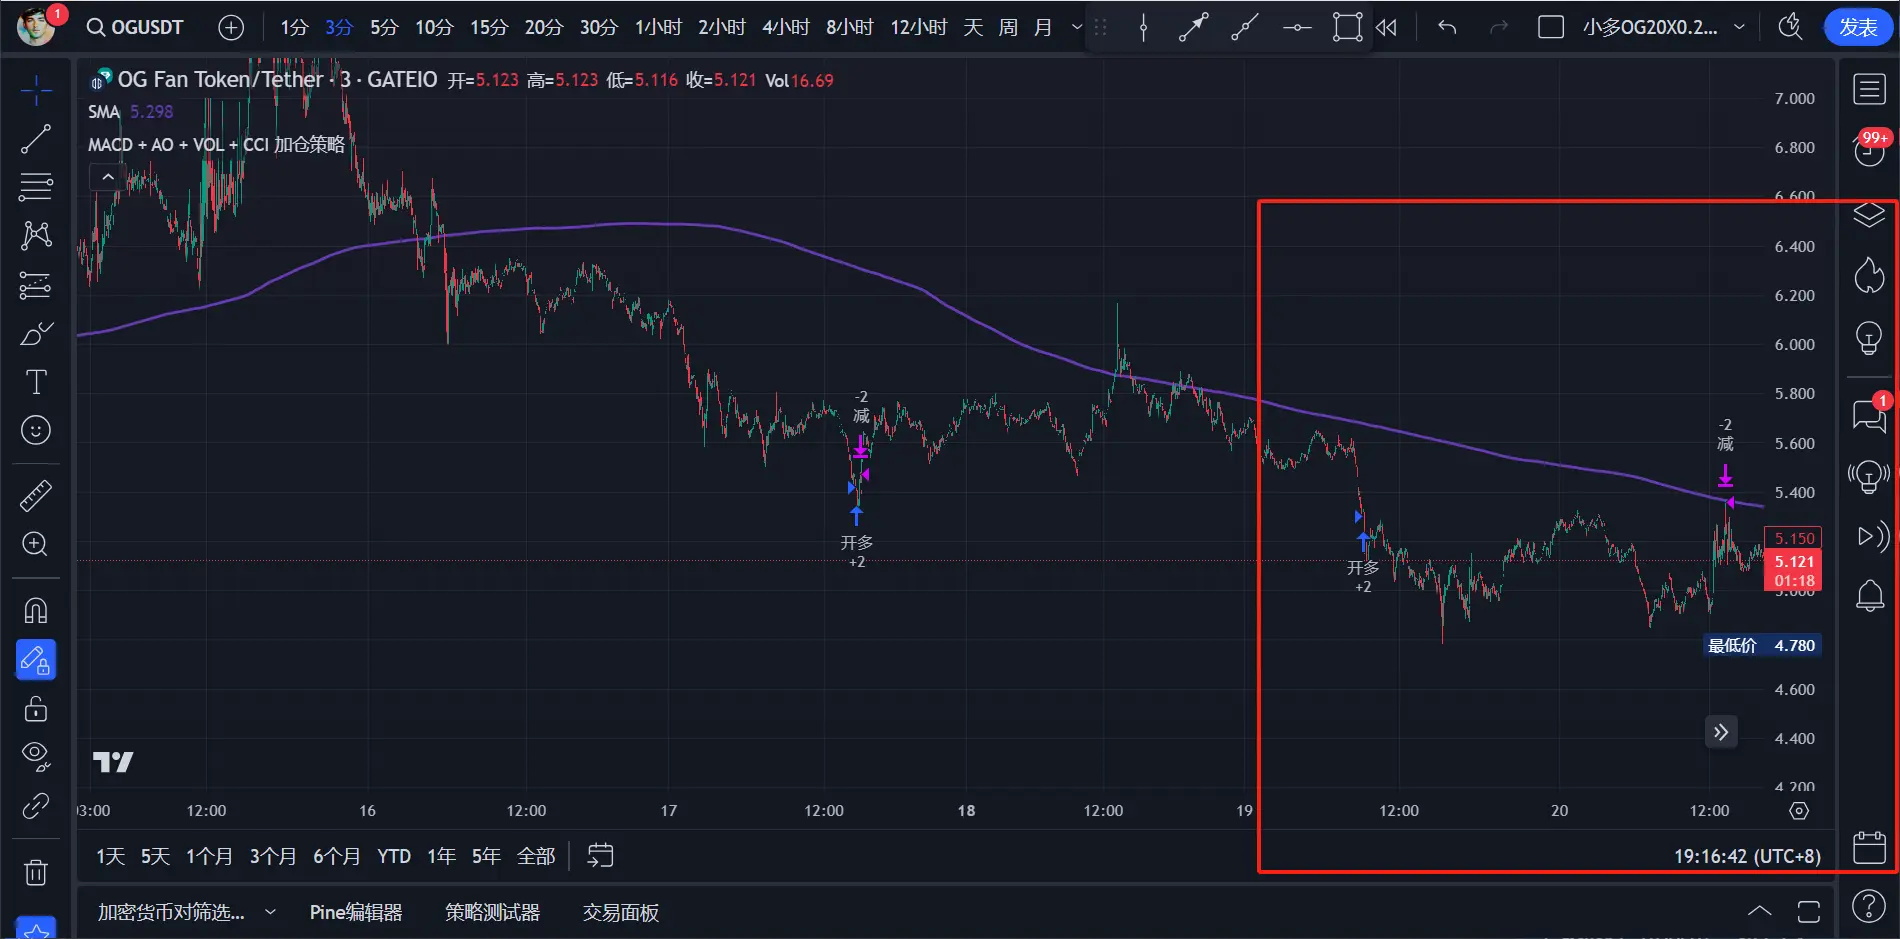
Task: Open the timezone menu 19:16:42 (UTC+8)
Action: 1748,856
